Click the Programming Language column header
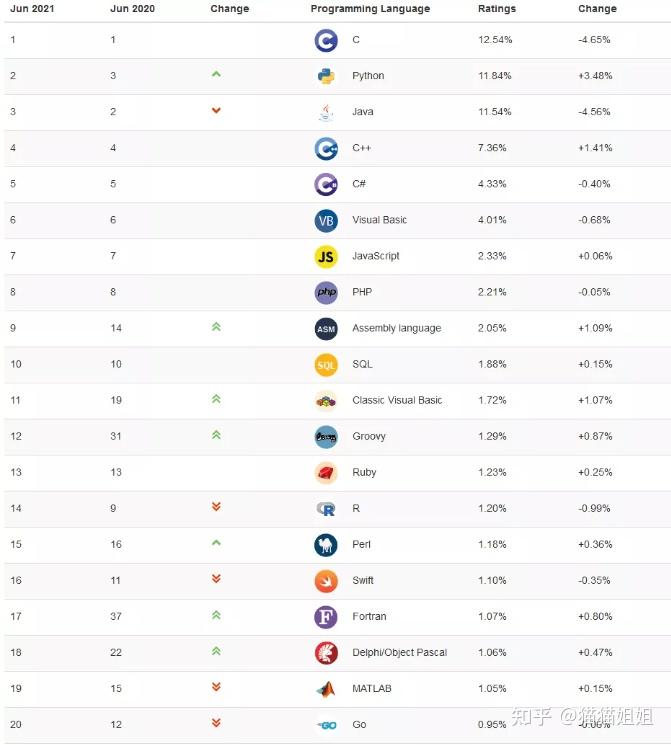The height and width of the screenshot is (745, 671). [370, 9]
